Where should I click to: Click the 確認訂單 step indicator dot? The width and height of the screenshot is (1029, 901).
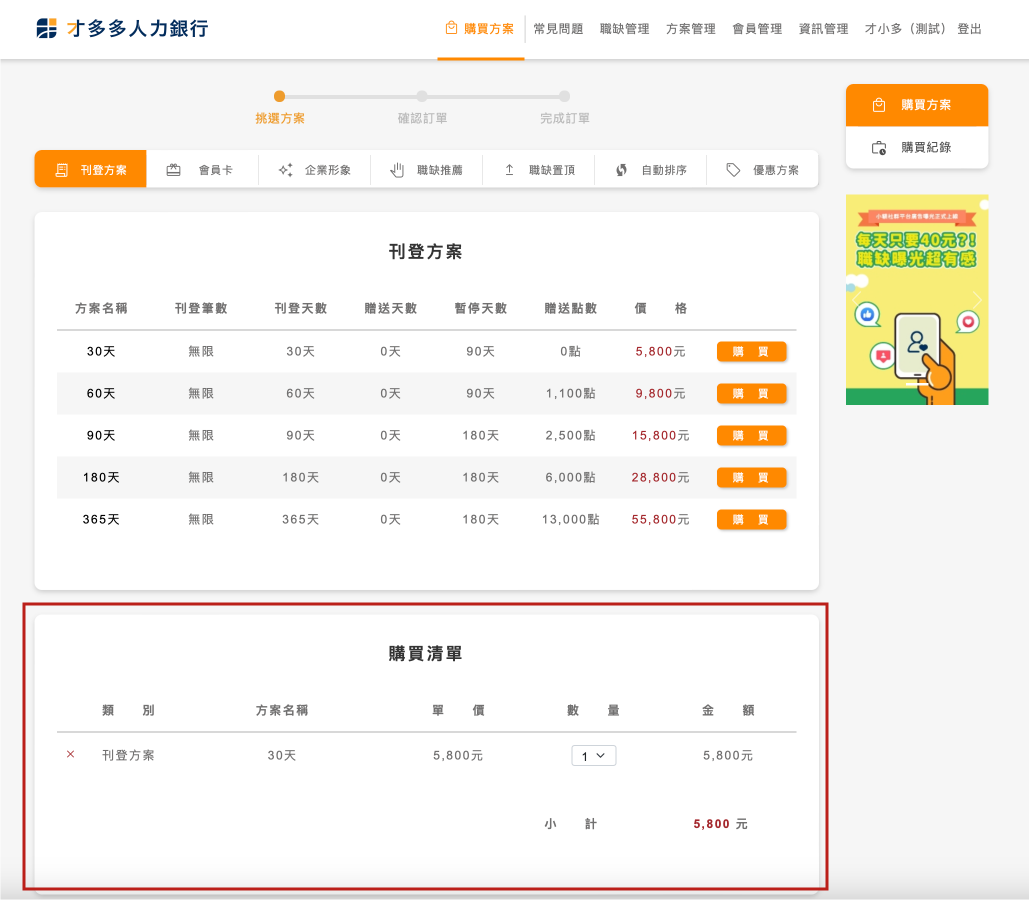pyautogui.click(x=422, y=97)
